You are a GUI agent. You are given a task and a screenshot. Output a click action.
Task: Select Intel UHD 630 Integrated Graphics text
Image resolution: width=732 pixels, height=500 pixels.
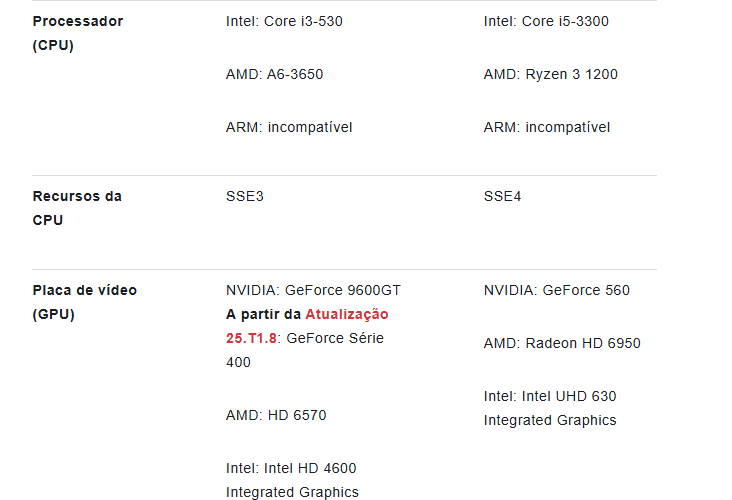[x=550, y=408]
